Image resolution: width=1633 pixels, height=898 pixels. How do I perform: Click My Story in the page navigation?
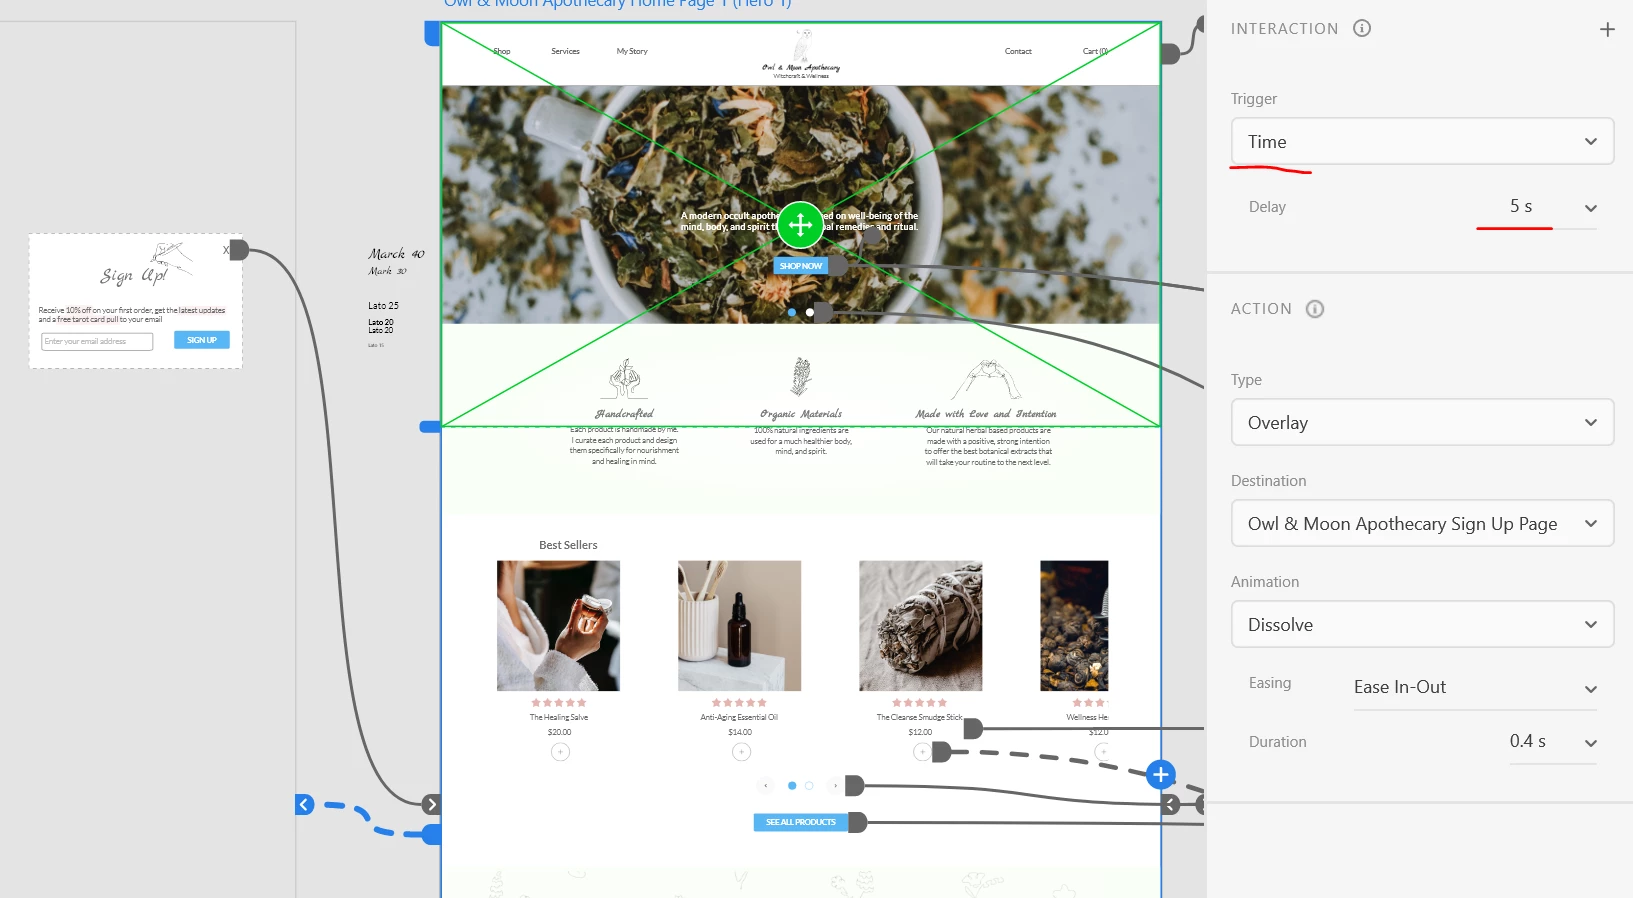click(632, 51)
